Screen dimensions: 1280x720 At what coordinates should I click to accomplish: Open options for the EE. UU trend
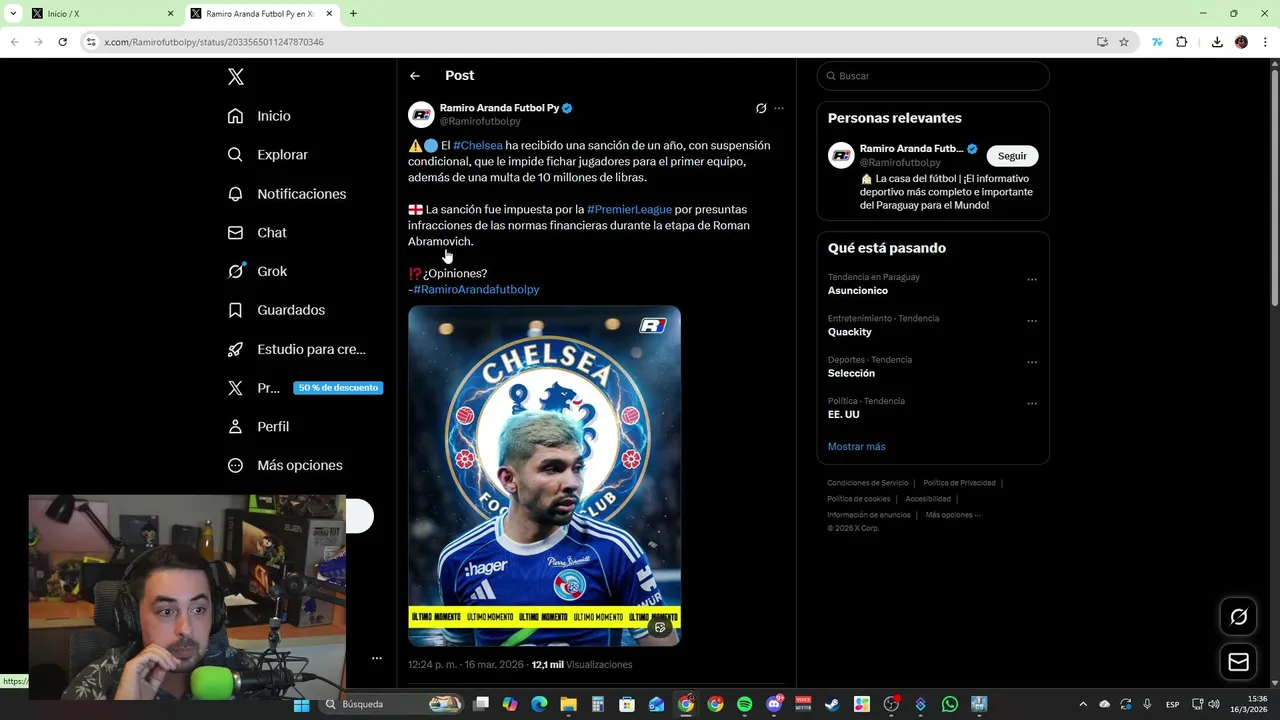1032,404
